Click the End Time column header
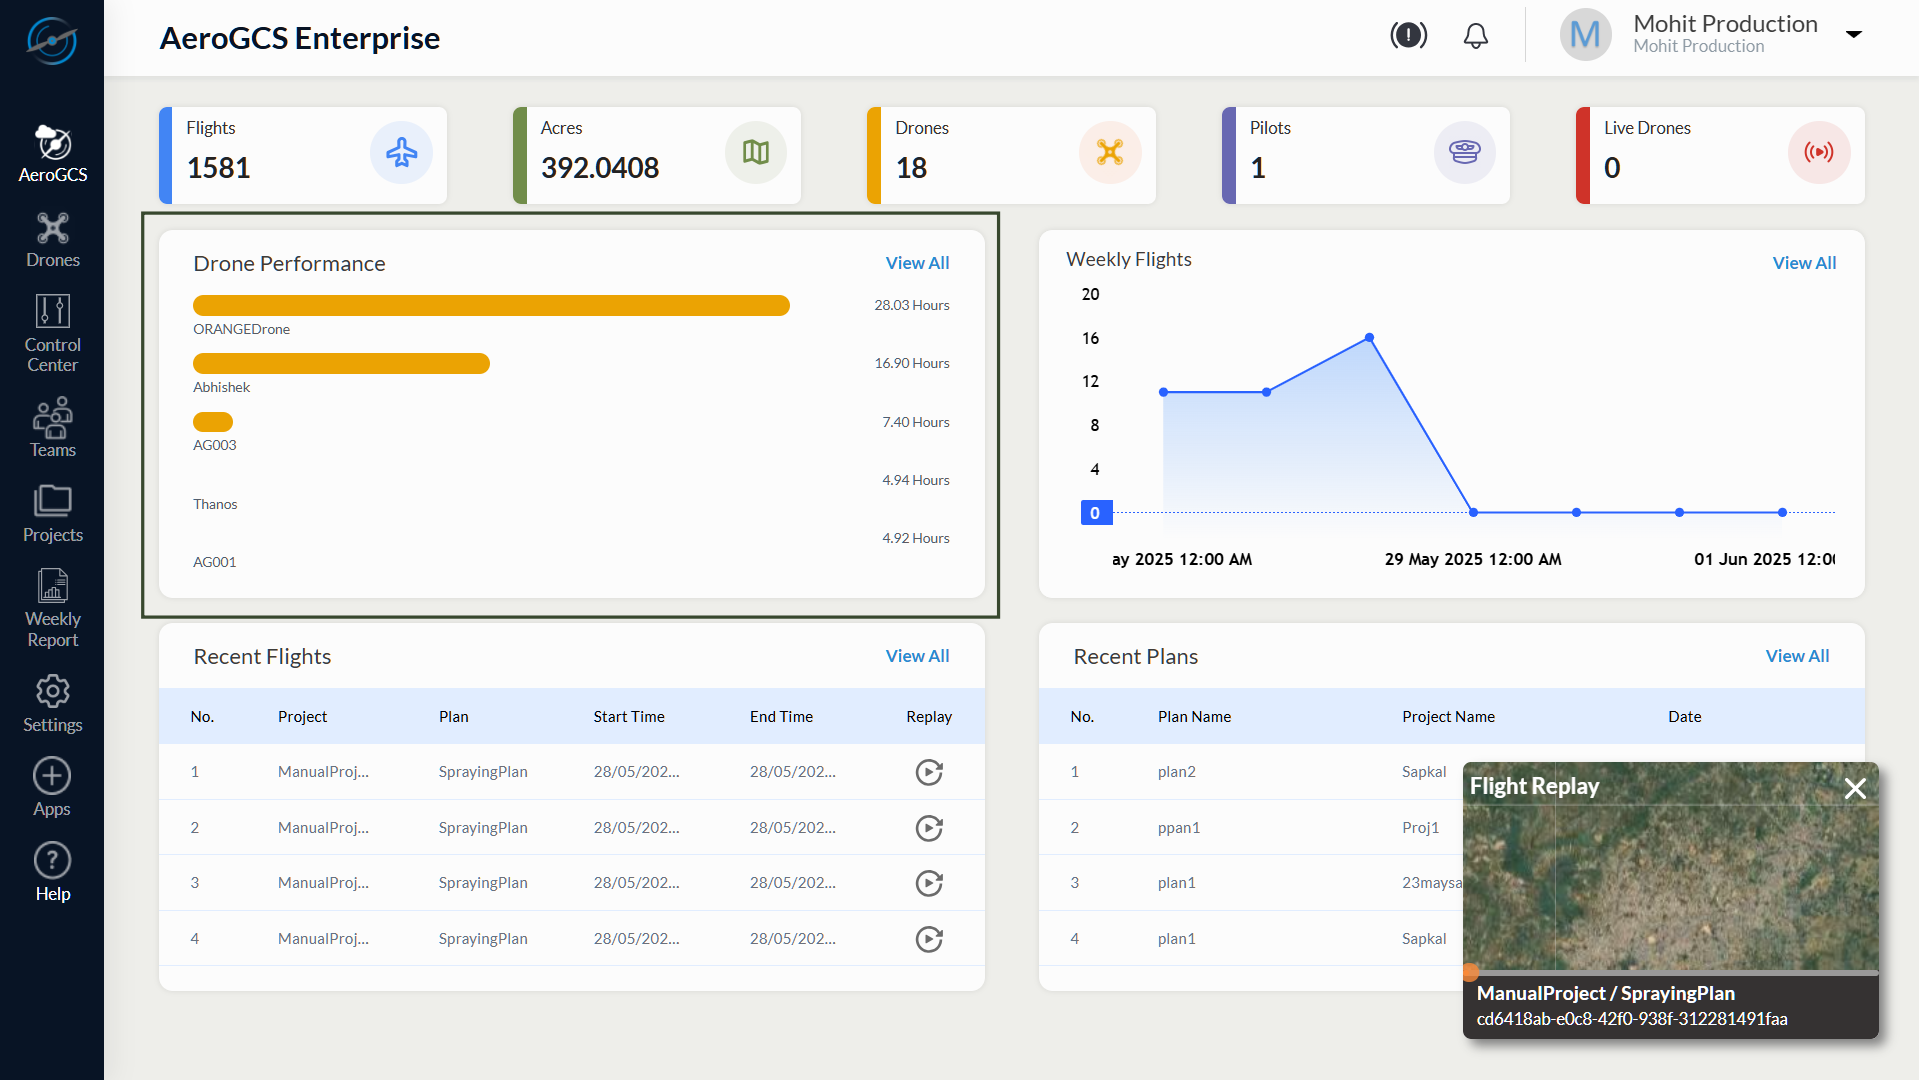 click(x=781, y=717)
